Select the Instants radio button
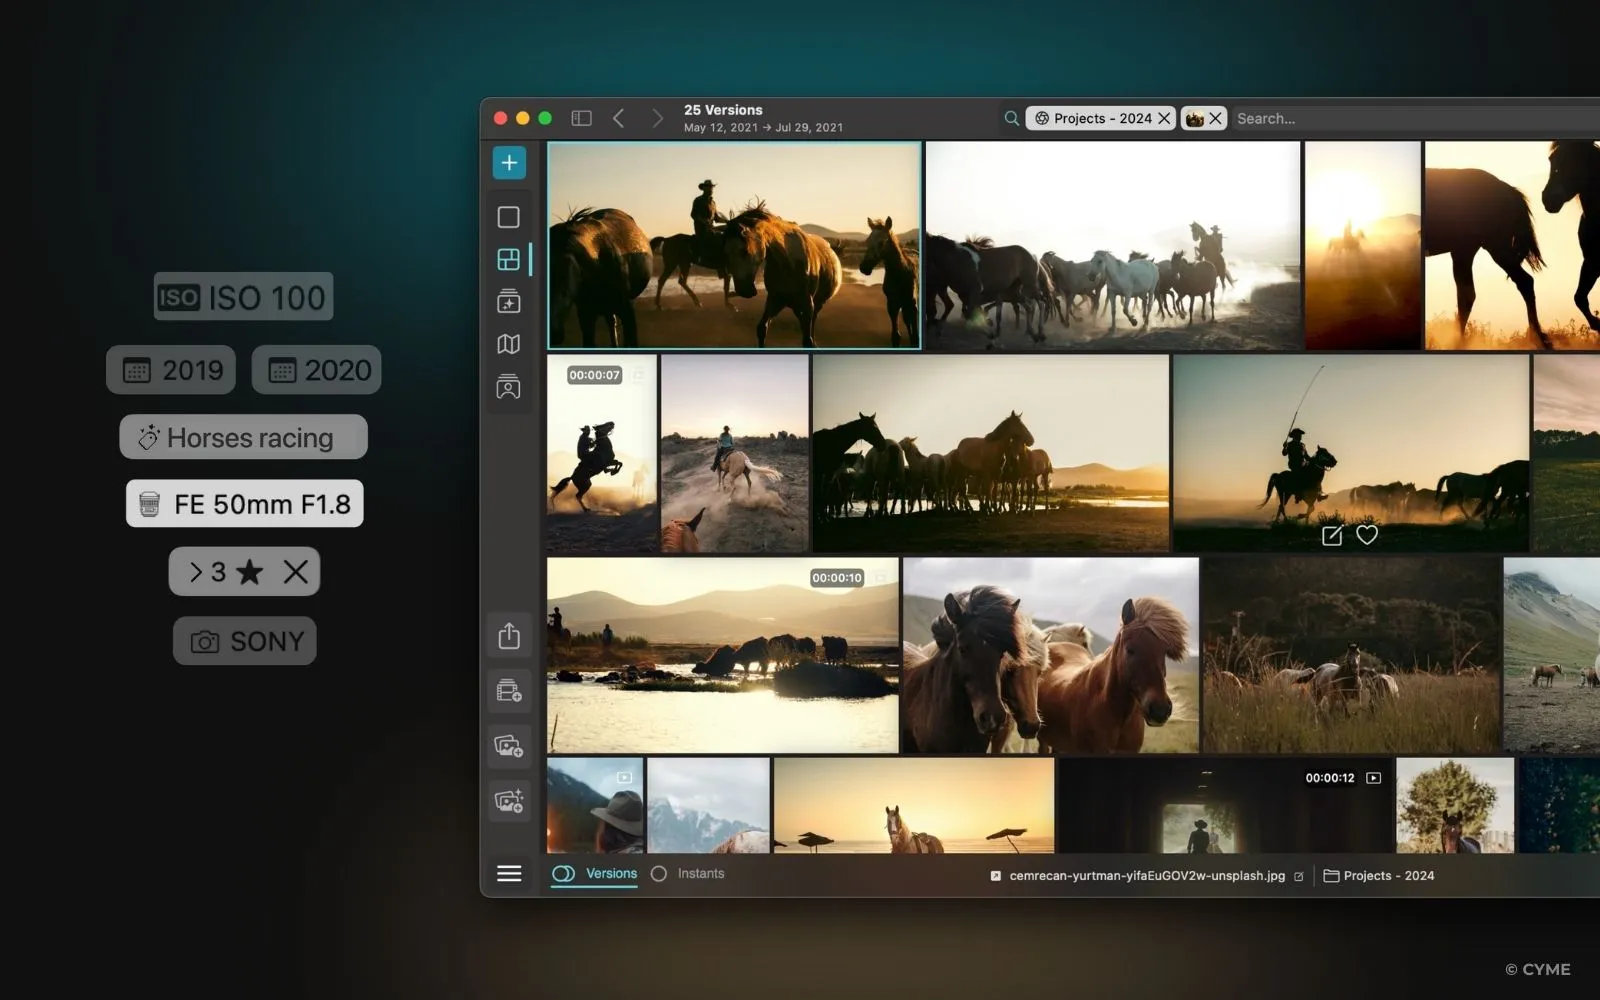The width and height of the screenshot is (1600, 1000). tap(659, 873)
